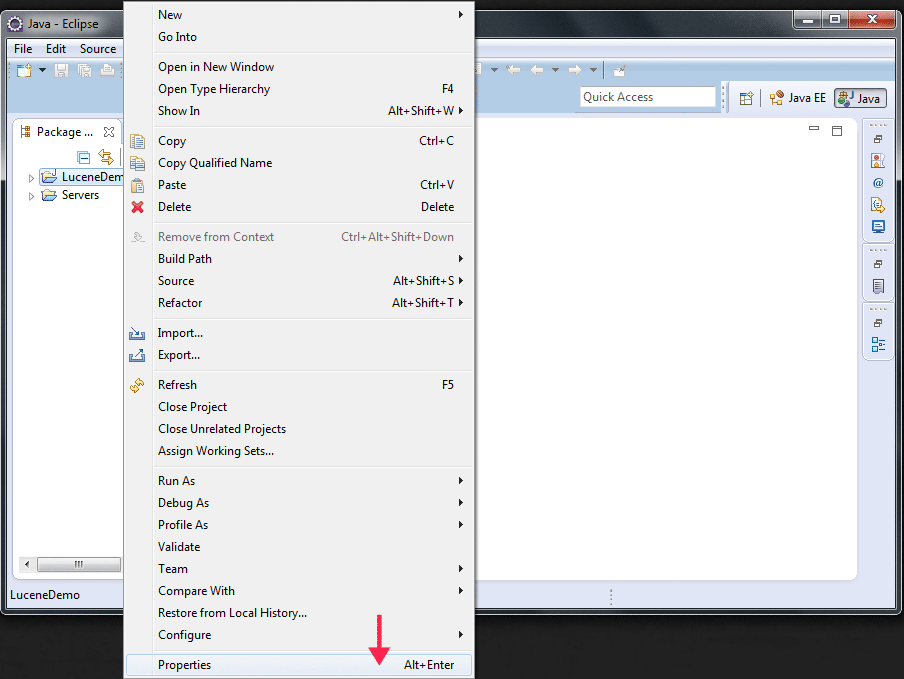Screen dimensions: 904x679
Task: Click the Back navigation arrow in toolbar
Action: 537,70
